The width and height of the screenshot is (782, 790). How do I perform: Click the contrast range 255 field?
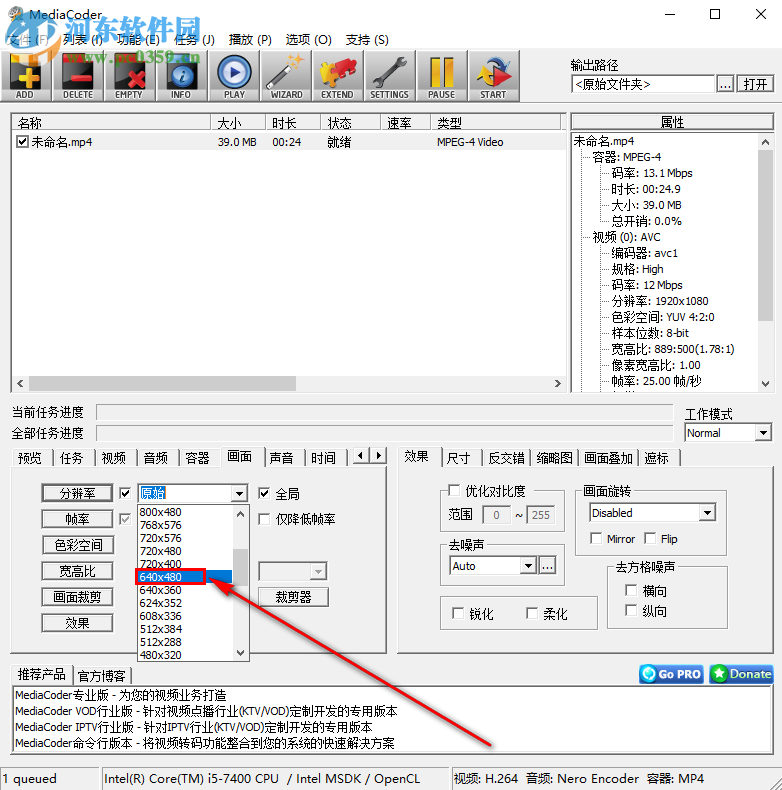(540, 515)
